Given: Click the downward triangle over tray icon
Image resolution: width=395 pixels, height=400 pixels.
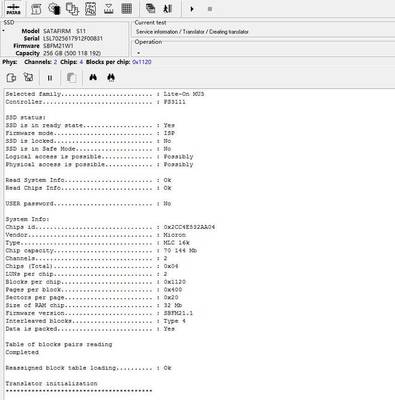Looking at the screenshot, I should tap(108, 9).
